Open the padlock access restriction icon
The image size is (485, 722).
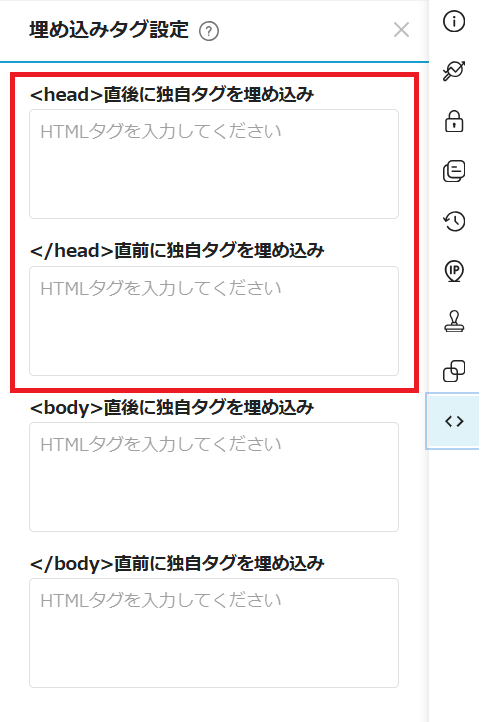tap(454, 121)
